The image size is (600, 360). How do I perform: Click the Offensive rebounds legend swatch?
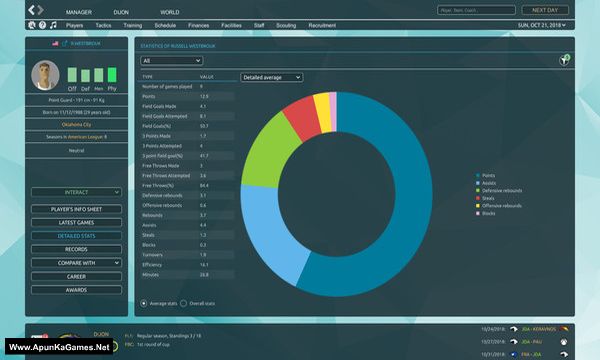click(478, 206)
